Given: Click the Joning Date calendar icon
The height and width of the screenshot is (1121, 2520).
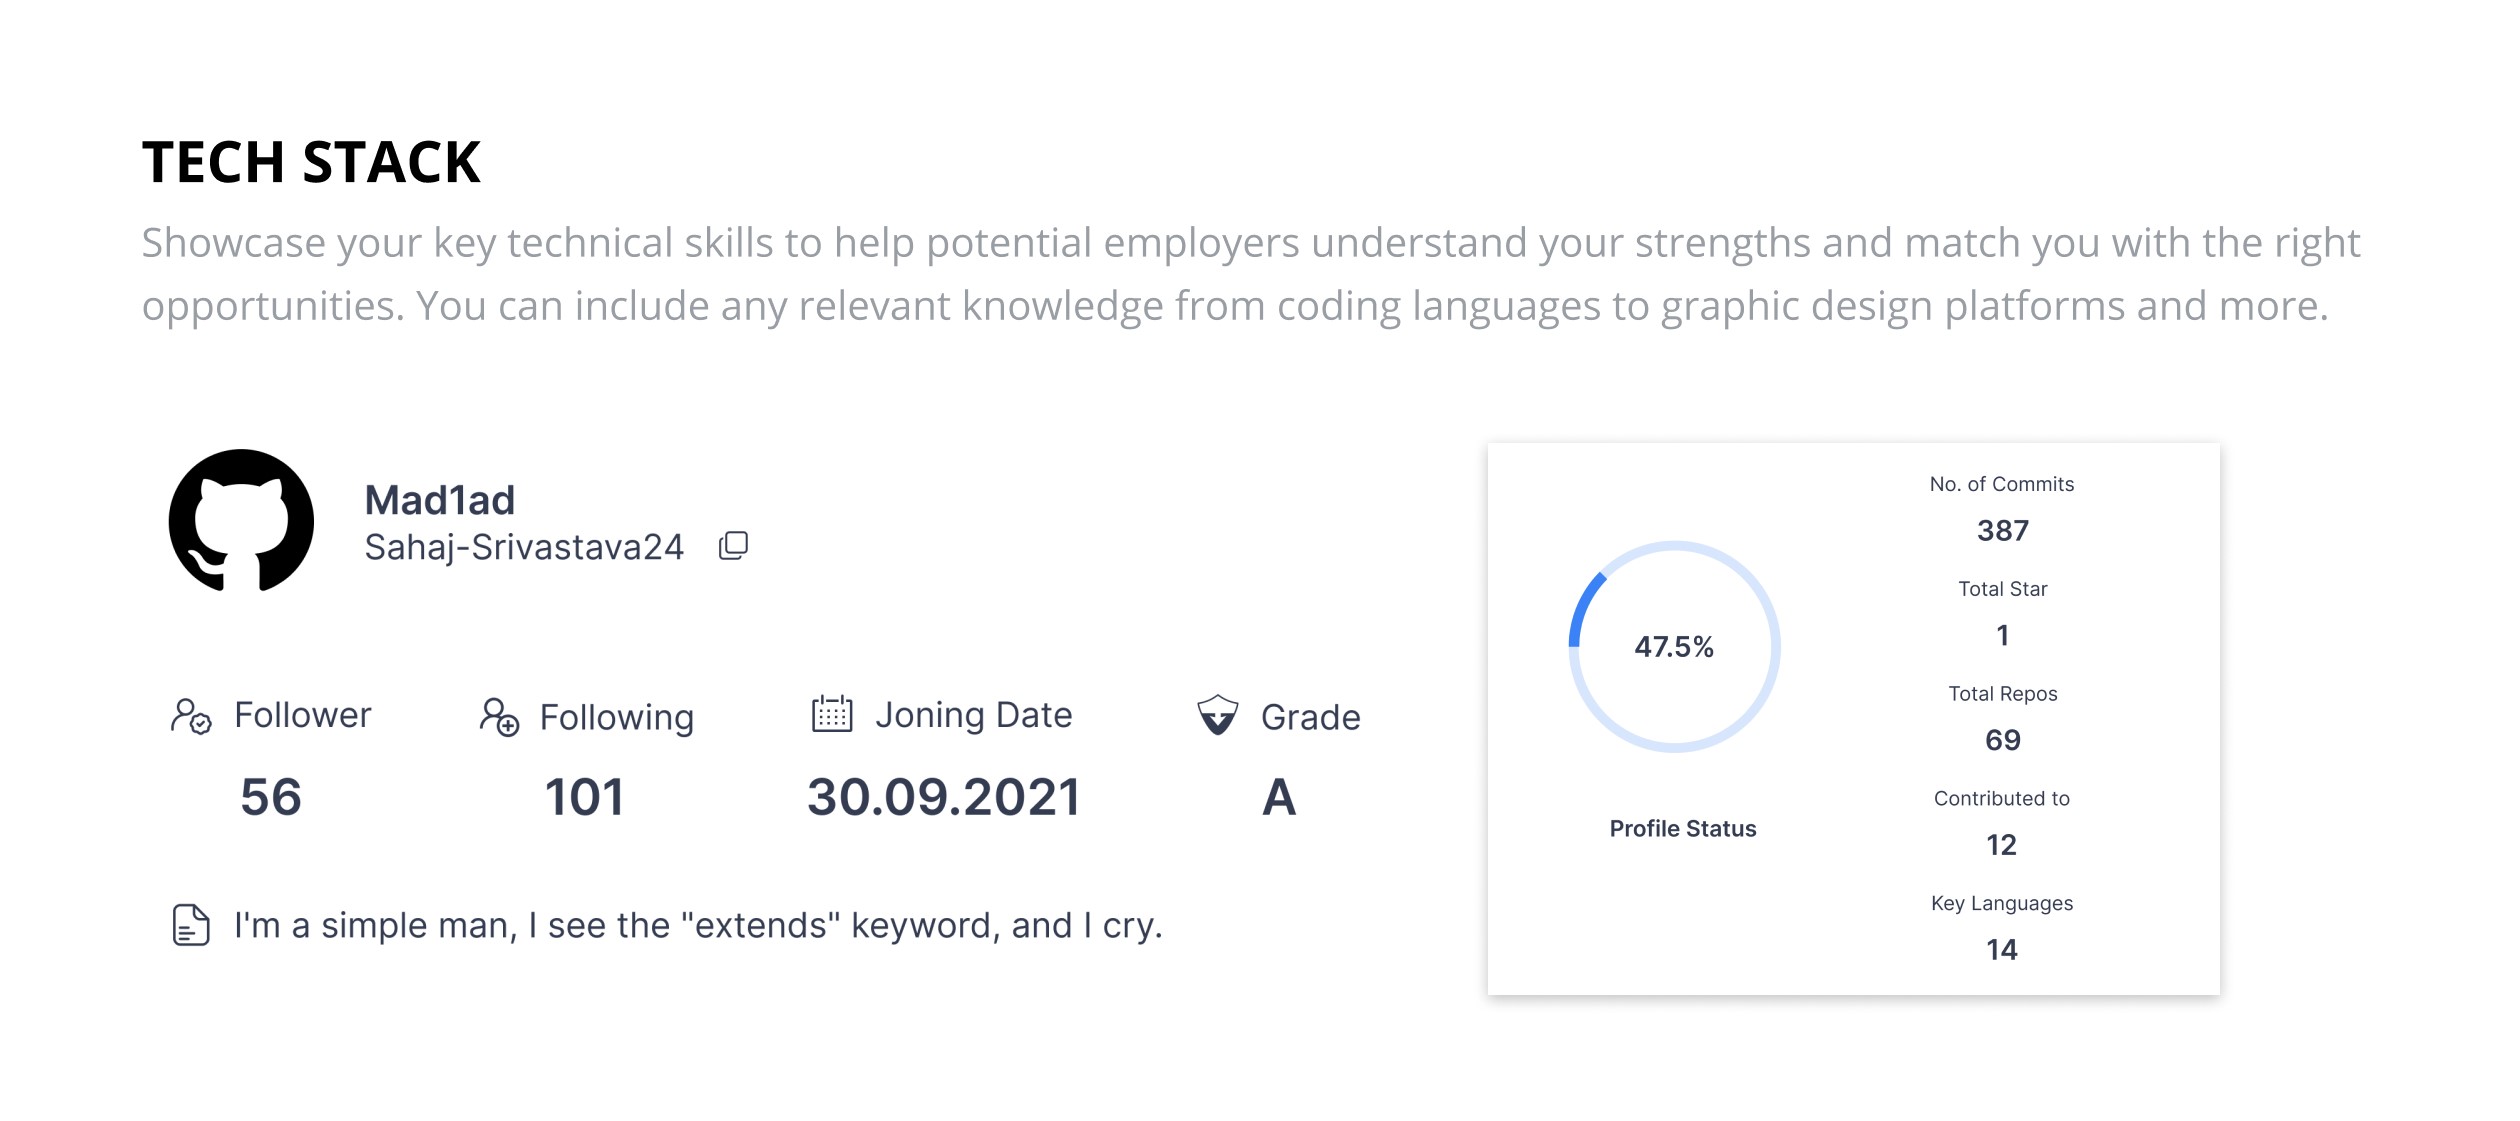Looking at the screenshot, I should click(x=831, y=715).
